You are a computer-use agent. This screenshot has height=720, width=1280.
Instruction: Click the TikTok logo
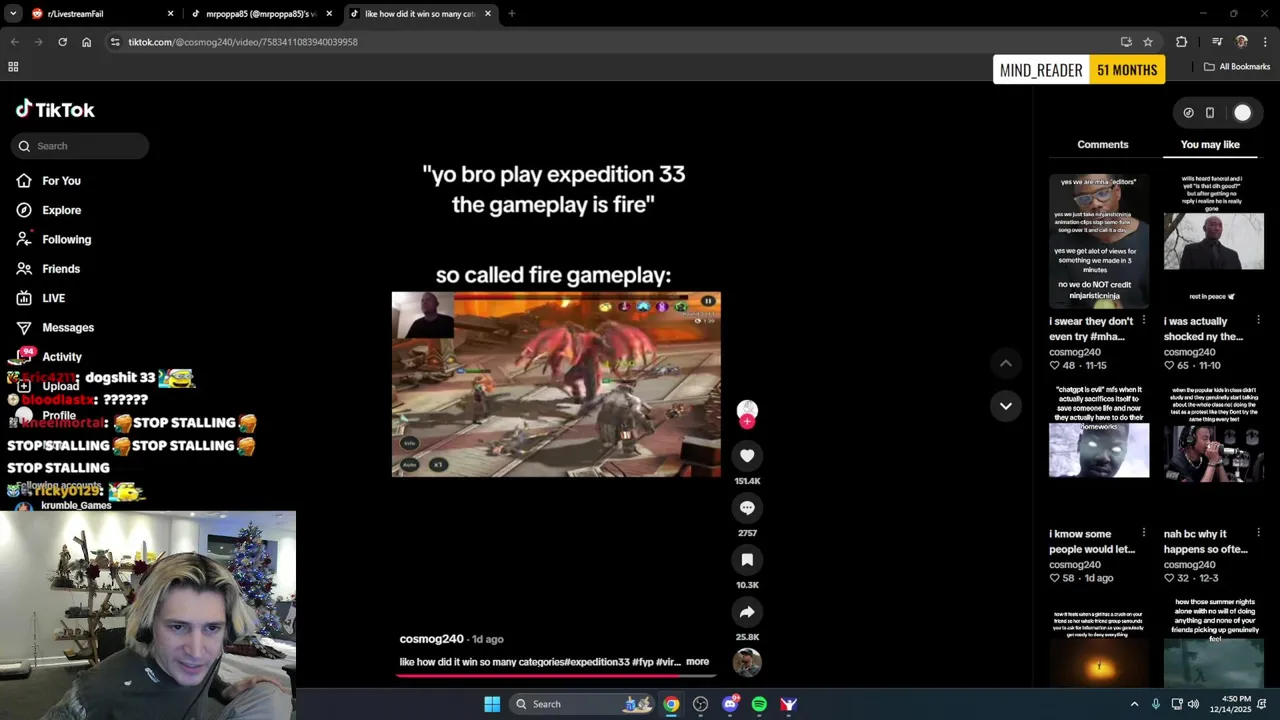(55, 109)
